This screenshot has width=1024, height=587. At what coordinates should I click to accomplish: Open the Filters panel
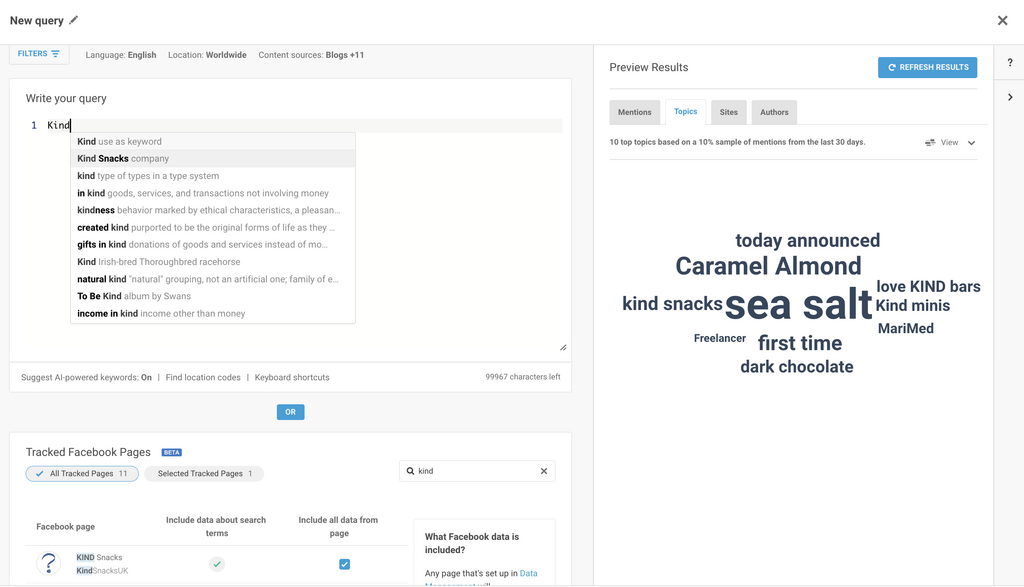pos(39,54)
